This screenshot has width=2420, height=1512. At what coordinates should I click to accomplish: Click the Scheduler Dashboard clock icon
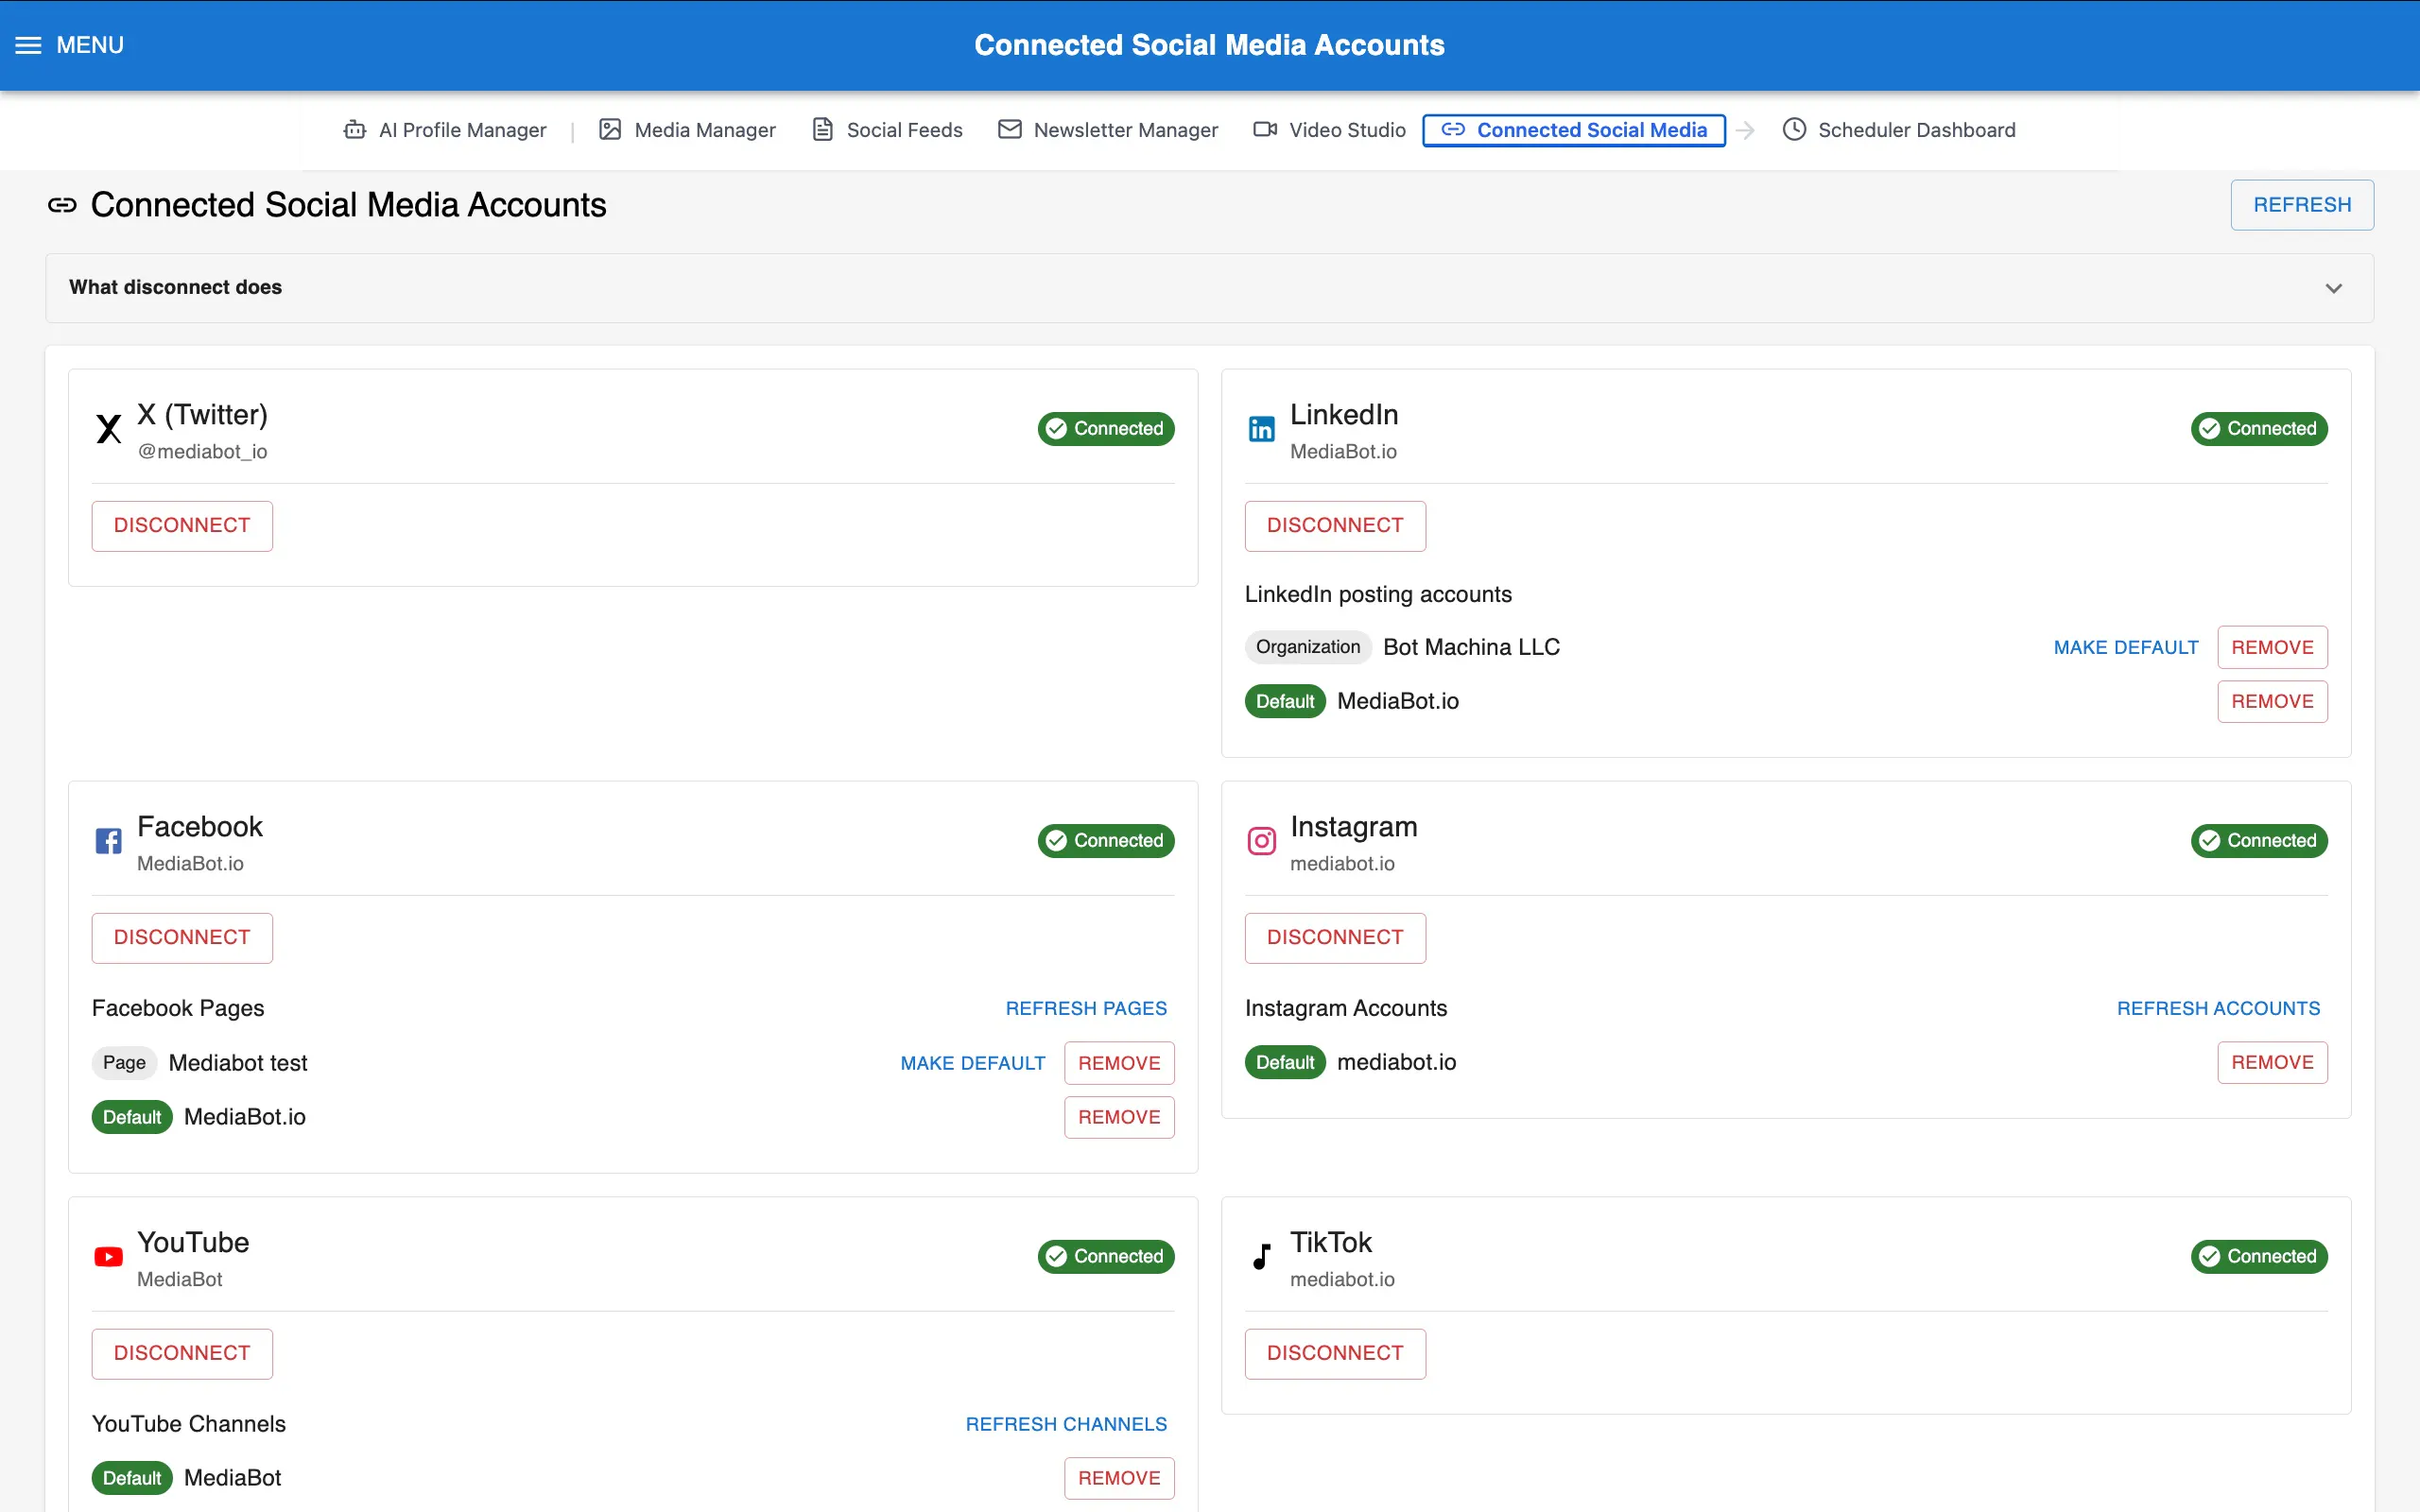[x=1794, y=130]
